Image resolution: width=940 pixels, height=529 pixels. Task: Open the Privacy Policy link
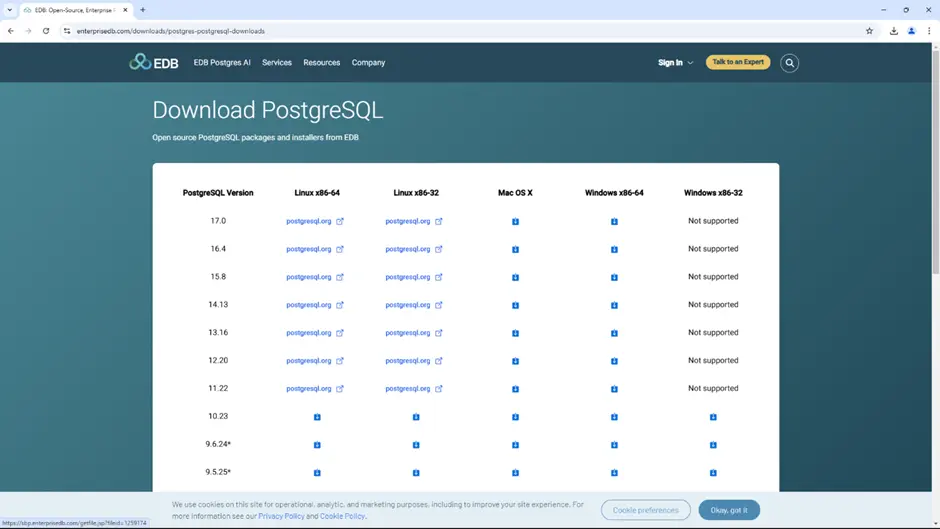coord(281,516)
